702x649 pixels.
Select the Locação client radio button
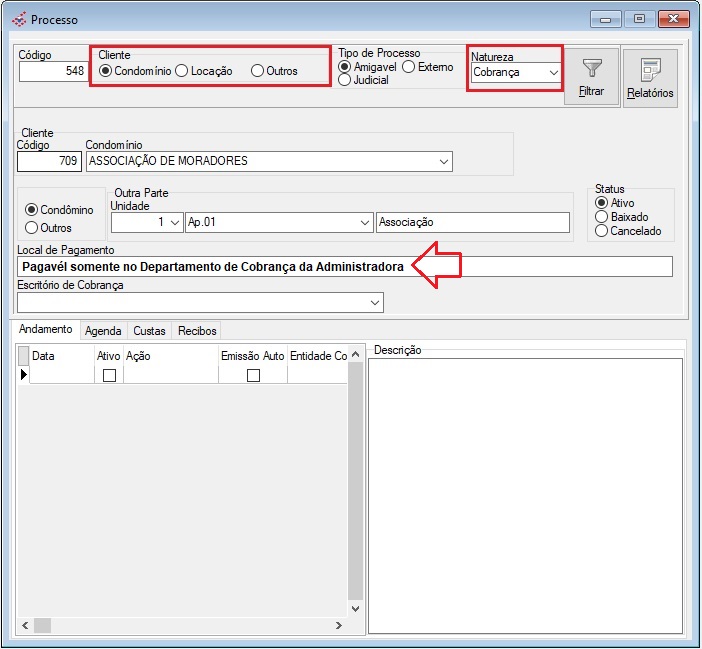[182, 71]
